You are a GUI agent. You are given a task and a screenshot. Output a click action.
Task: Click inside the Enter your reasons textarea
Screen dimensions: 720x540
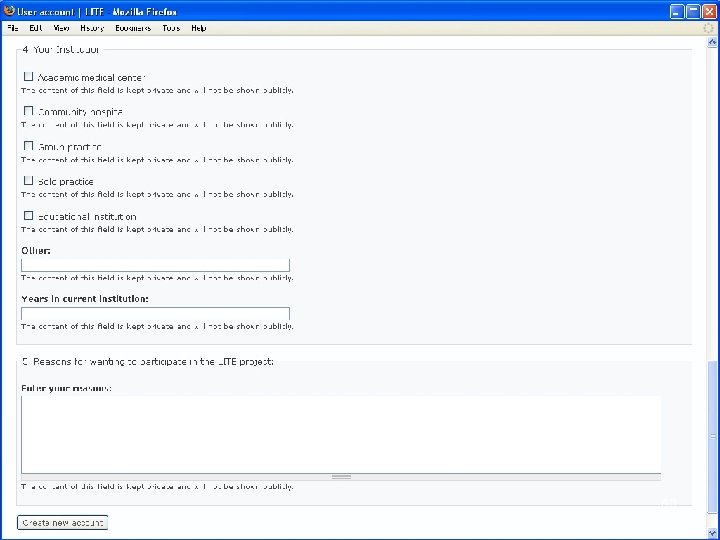pos(341,434)
